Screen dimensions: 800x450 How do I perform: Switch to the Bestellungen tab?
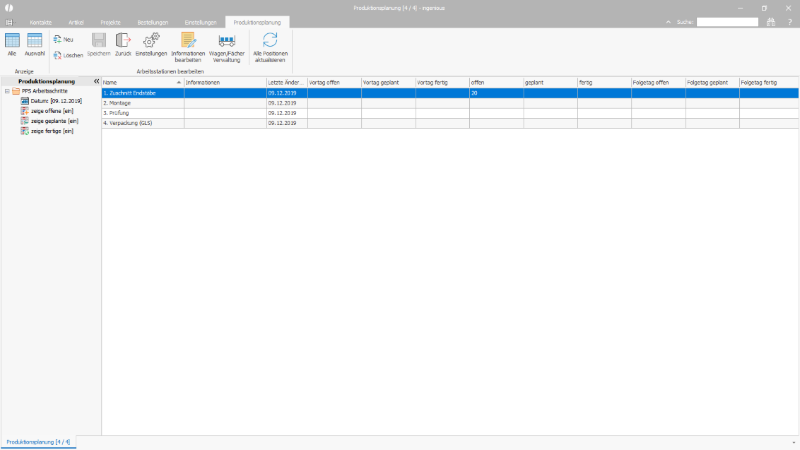[x=153, y=22]
